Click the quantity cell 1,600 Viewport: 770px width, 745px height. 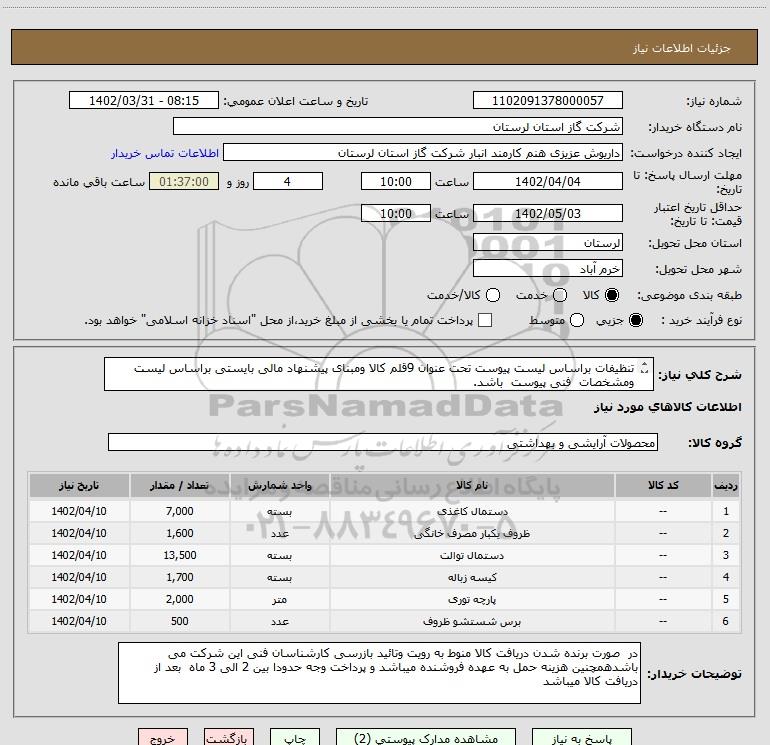point(180,533)
